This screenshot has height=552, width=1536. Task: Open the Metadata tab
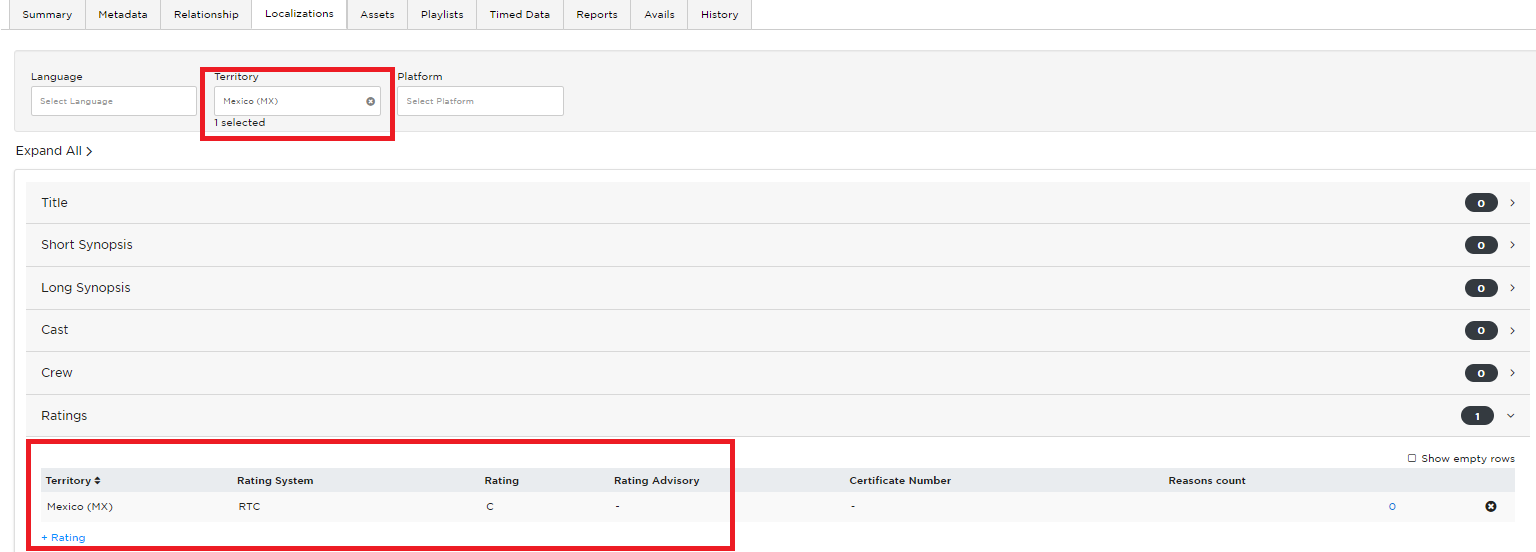point(123,14)
